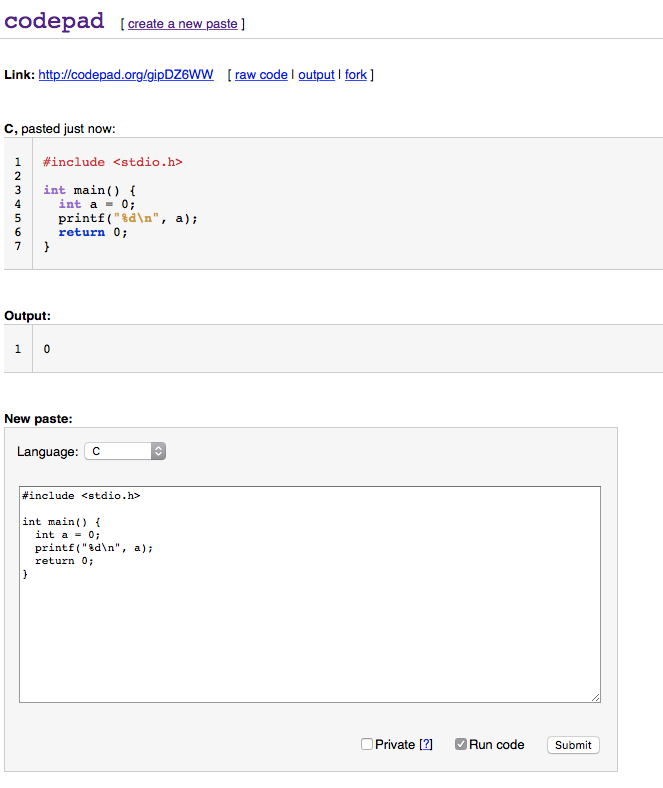
Task: Expand the Language dropdown showing C
Action: [x=118, y=451]
